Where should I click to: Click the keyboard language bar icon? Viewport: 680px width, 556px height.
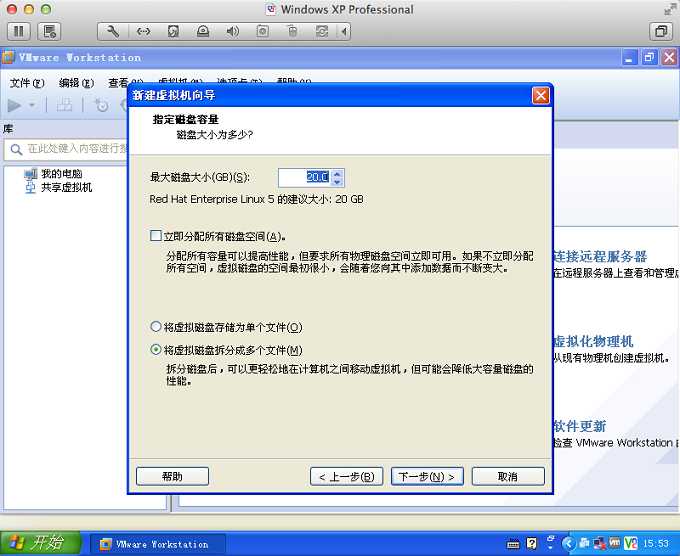tap(513, 543)
